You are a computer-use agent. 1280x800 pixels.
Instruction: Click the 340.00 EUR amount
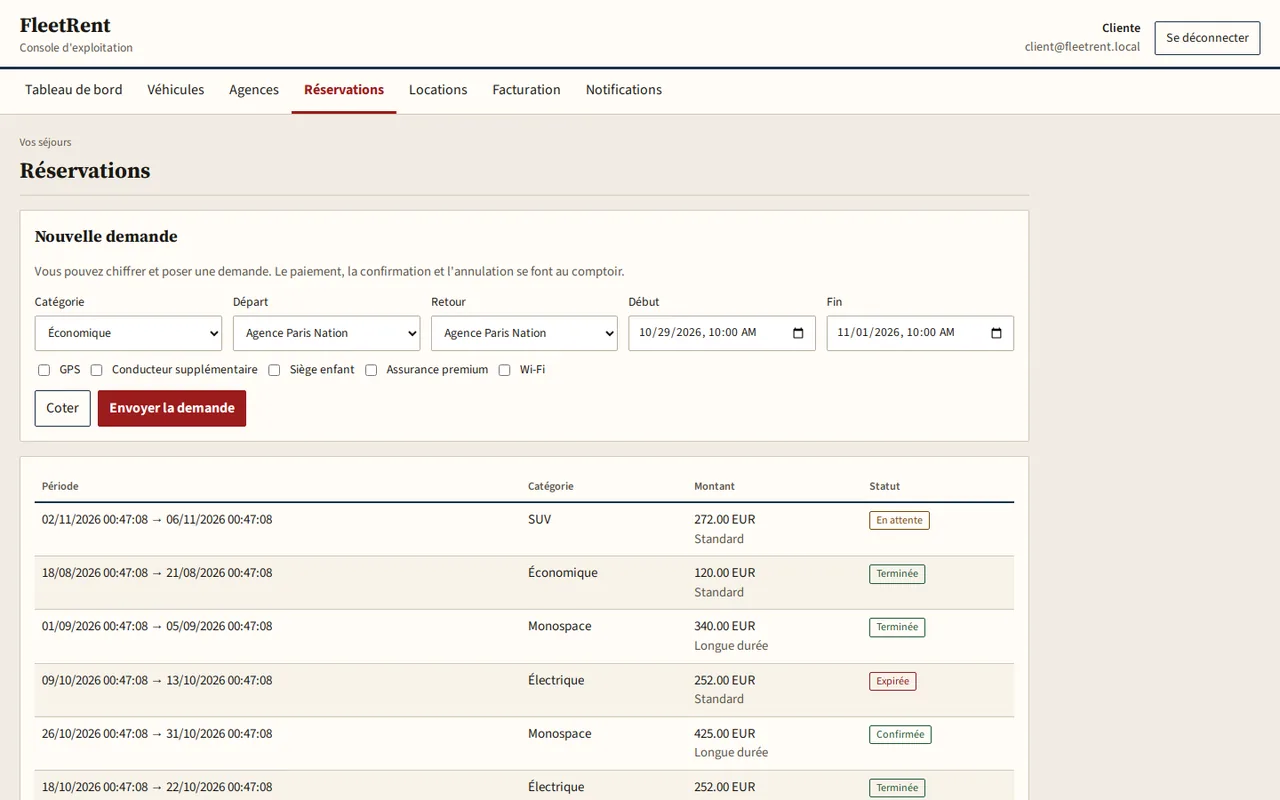coord(725,626)
